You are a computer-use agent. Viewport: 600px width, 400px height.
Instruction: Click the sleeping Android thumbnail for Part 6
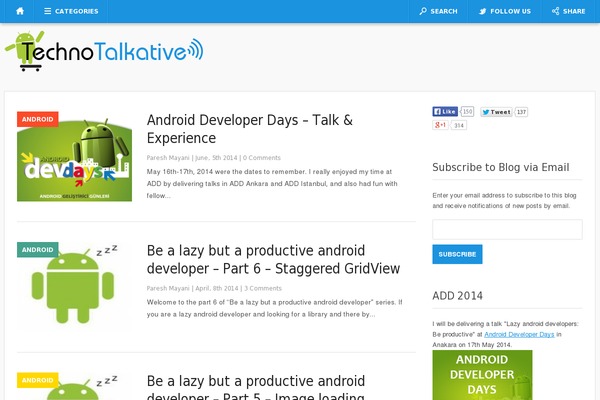pos(74,287)
